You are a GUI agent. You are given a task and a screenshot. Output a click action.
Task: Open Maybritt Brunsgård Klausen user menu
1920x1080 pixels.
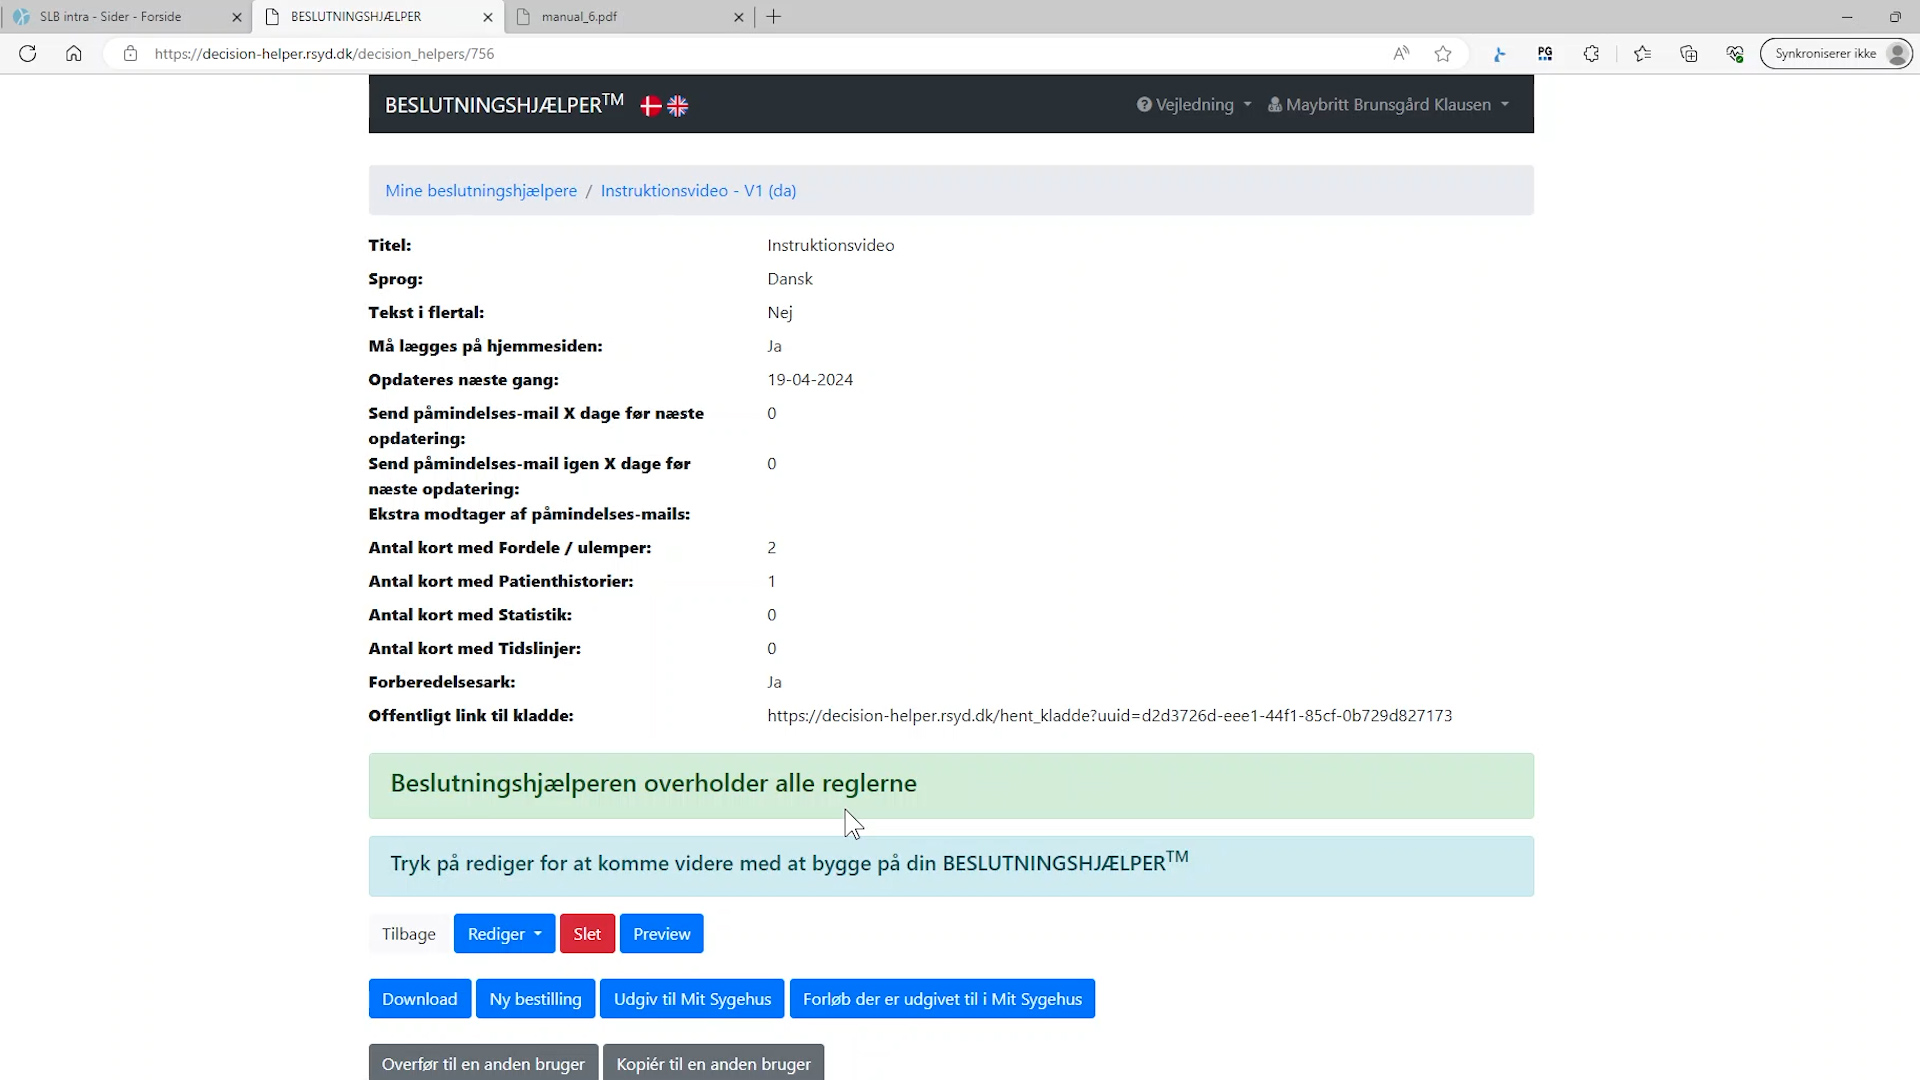(x=1388, y=105)
